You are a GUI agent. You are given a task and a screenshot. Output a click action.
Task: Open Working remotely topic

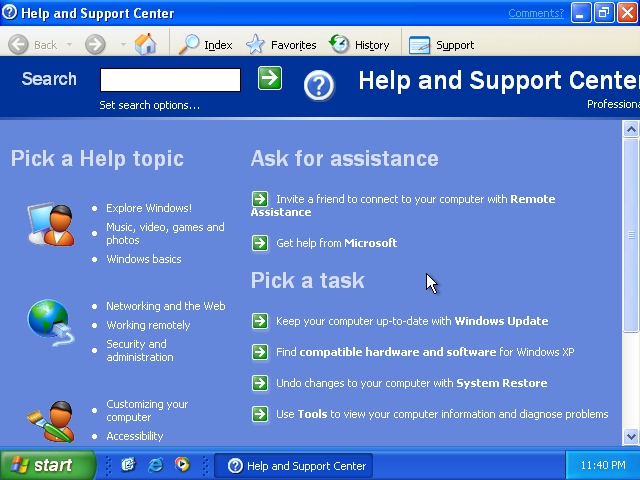coord(148,325)
